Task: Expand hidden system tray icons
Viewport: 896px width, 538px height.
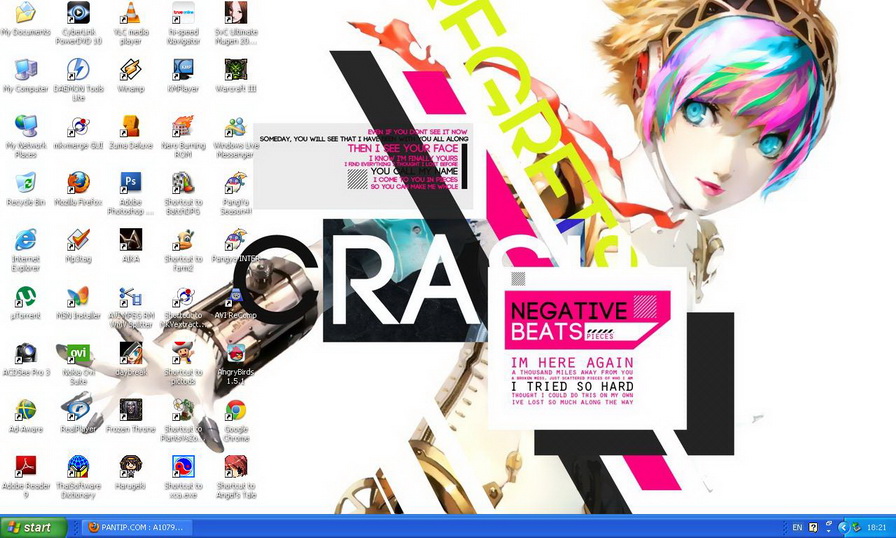Action: (x=843, y=527)
